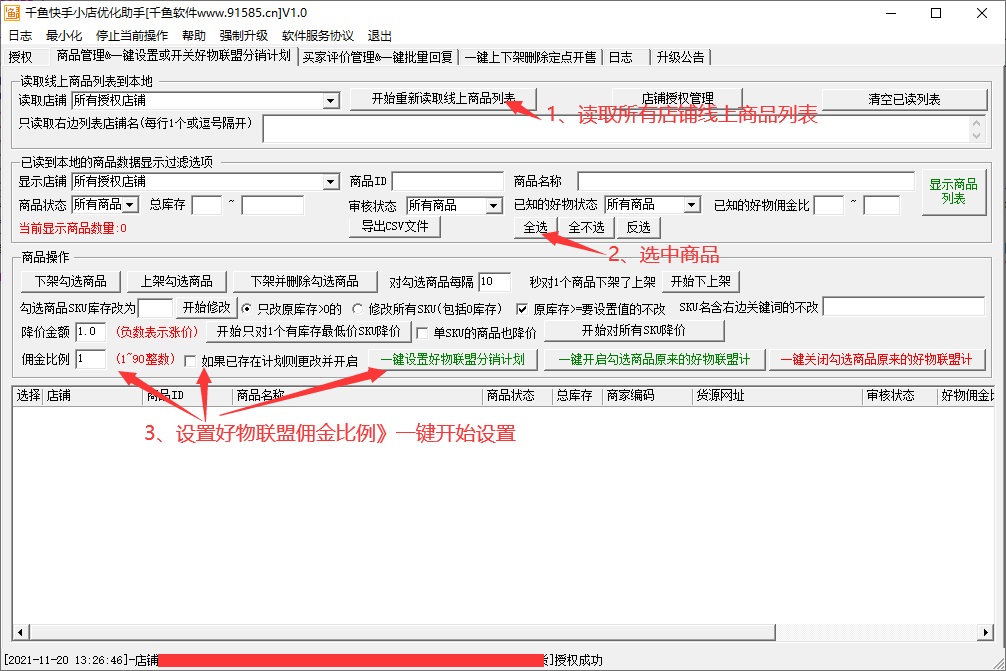The image size is (1006, 671).
Task: Click 停止当前操作 in the menu bar
Action: [132, 35]
